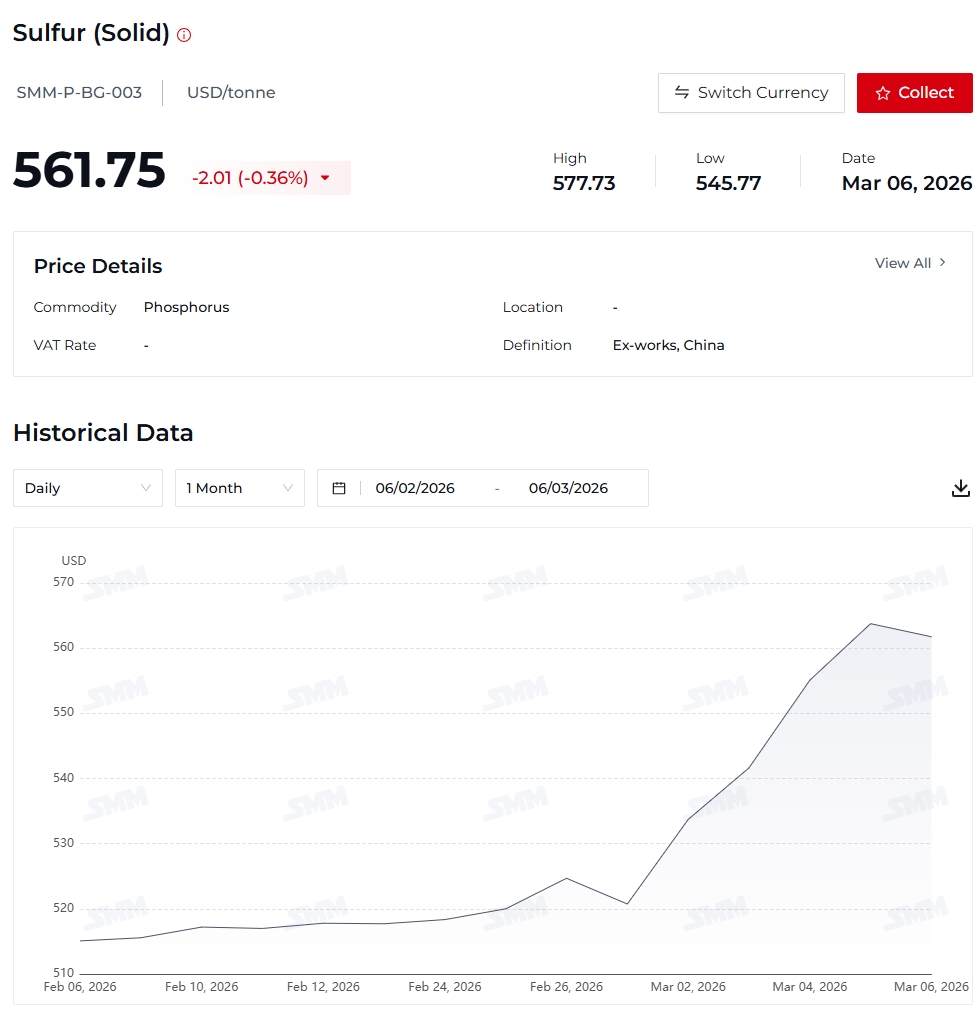This screenshot has height=1014, width=979.
Task: Click the swap arrows icon for currency
Action: click(682, 93)
